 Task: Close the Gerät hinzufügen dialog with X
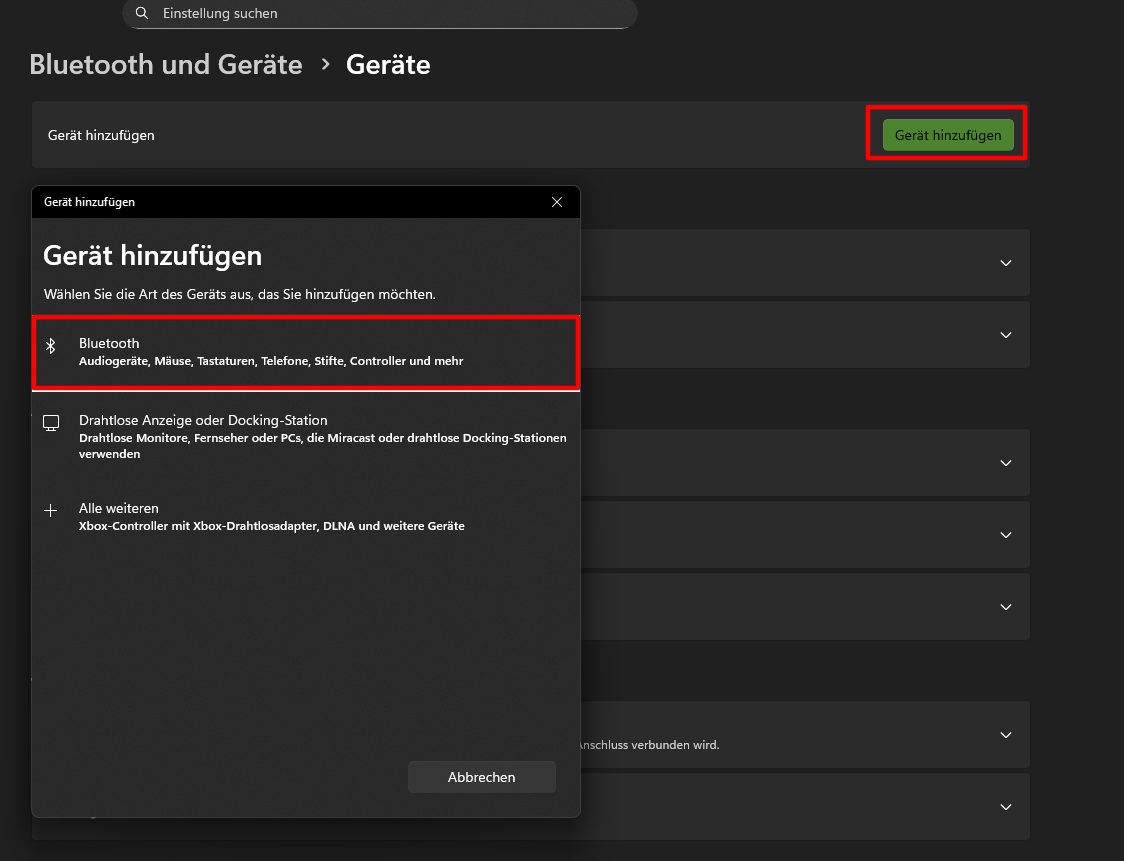click(557, 202)
